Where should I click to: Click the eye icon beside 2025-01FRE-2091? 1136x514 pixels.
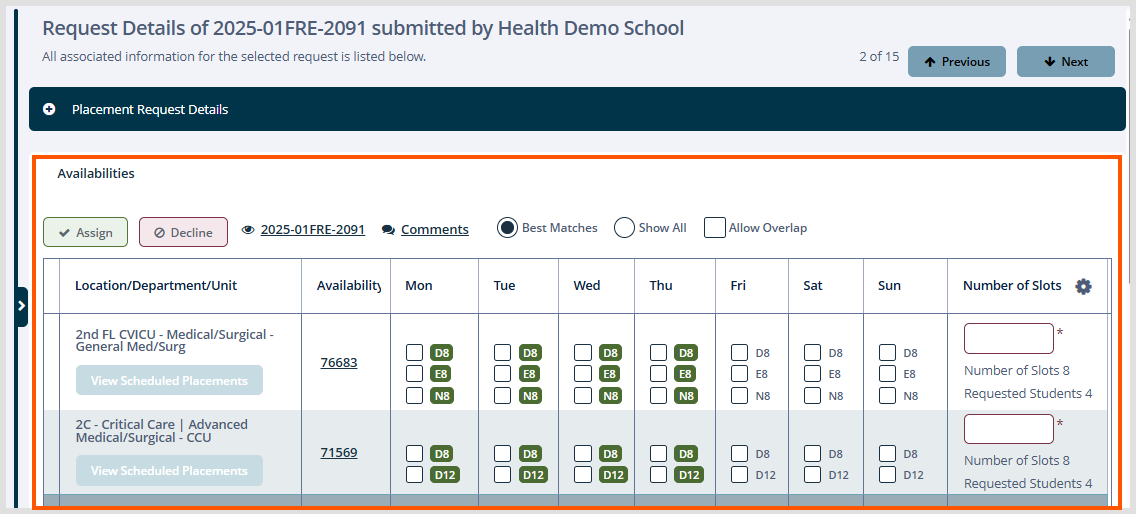pos(248,230)
